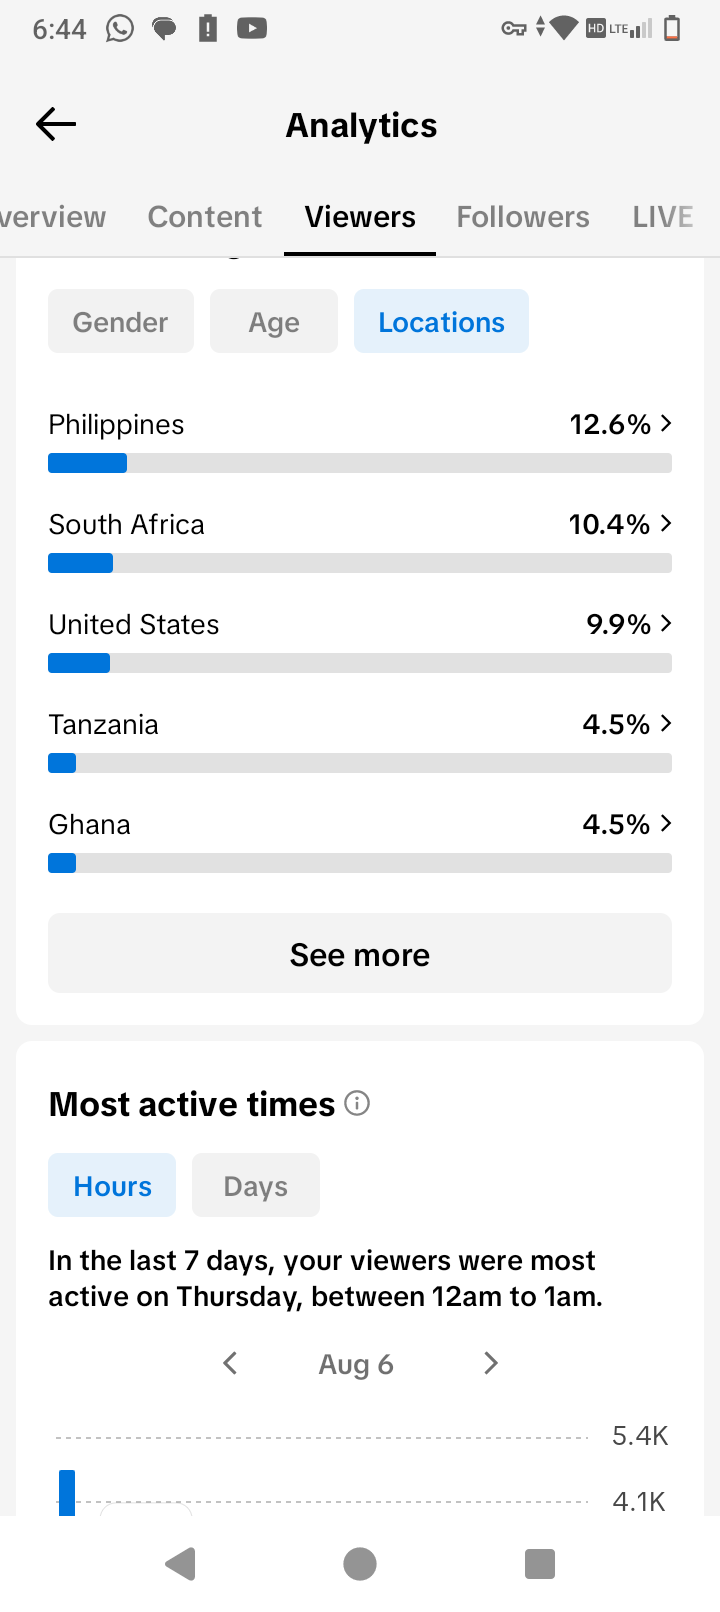Tap the Tanzania percentage progress bar
This screenshot has height=1612, width=720.
(x=360, y=763)
